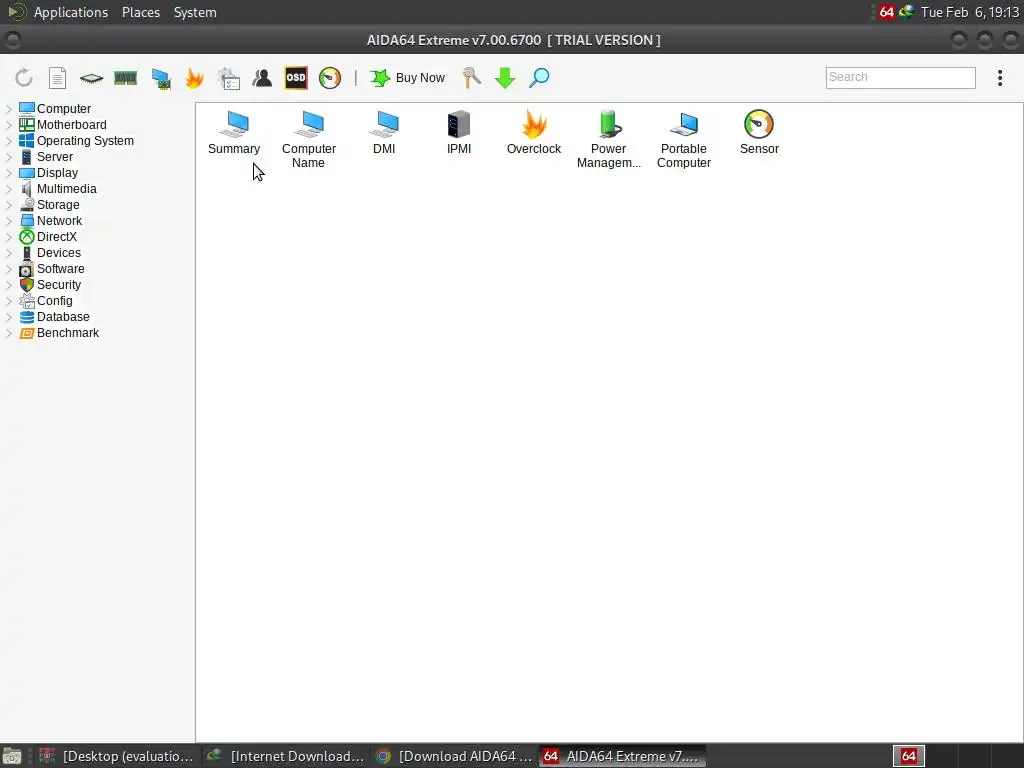Select Computer in the tree
The width and height of the screenshot is (1024, 768).
[x=63, y=108]
